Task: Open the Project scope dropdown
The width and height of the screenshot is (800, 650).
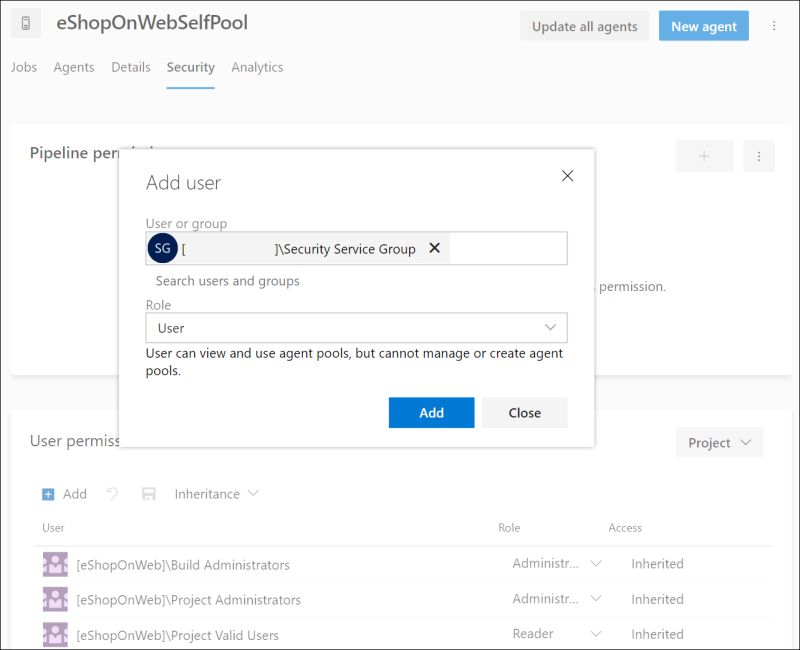Action: pyautogui.click(x=719, y=441)
